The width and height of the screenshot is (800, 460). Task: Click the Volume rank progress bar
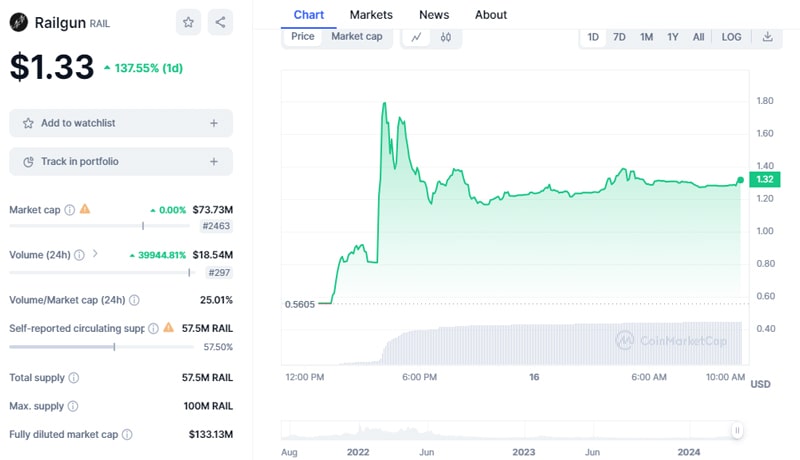click(x=102, y=273)
